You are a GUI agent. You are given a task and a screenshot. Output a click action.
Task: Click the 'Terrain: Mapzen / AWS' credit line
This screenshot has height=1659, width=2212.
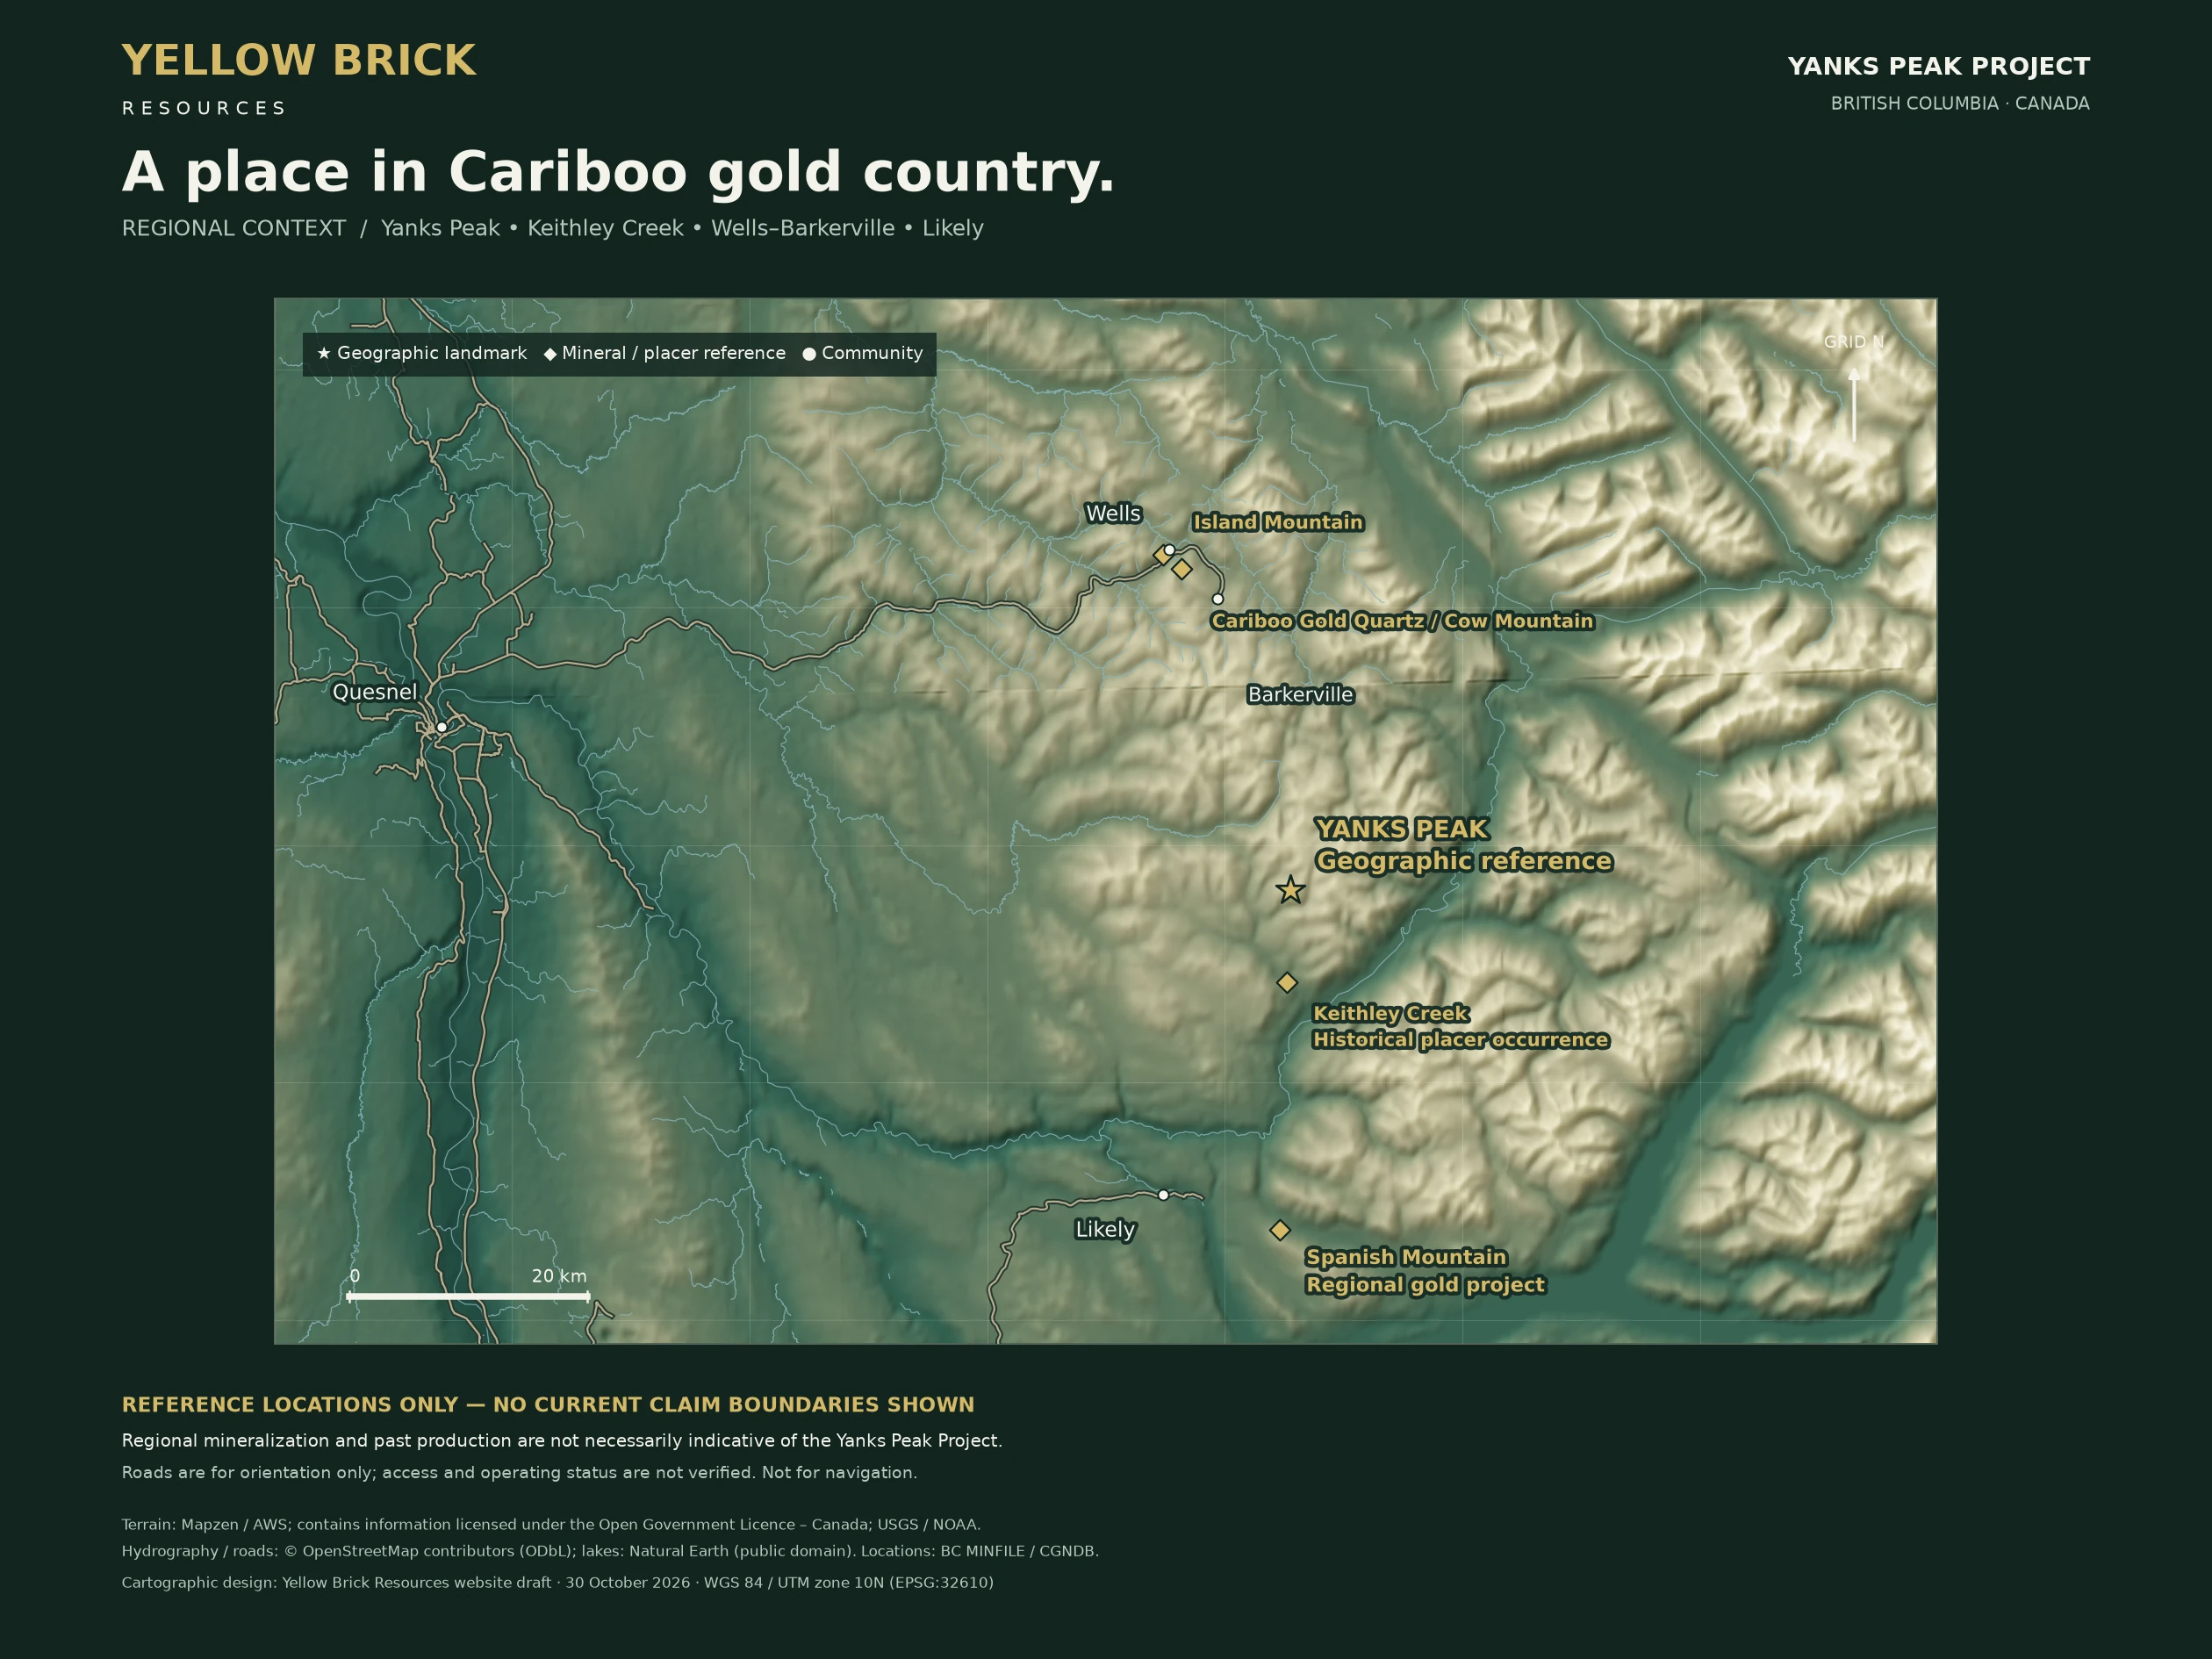tap(551, 1524)
